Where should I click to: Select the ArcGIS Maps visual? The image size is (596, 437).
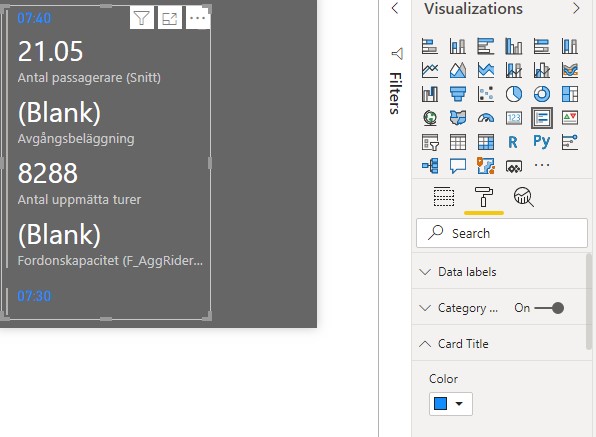pos(486,166)
